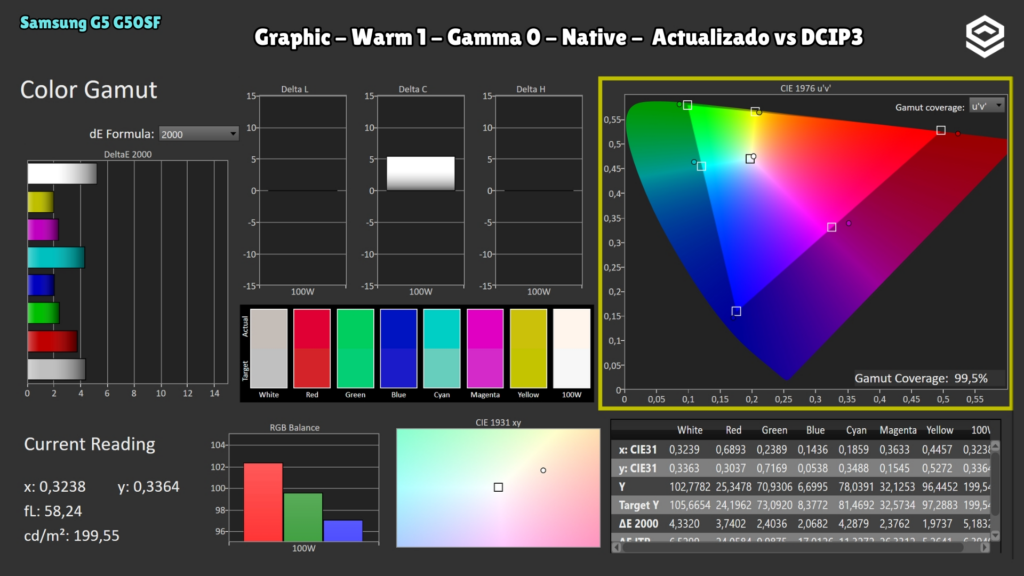Click the red bar in DeltaE 2000 chart

point(52,341)
